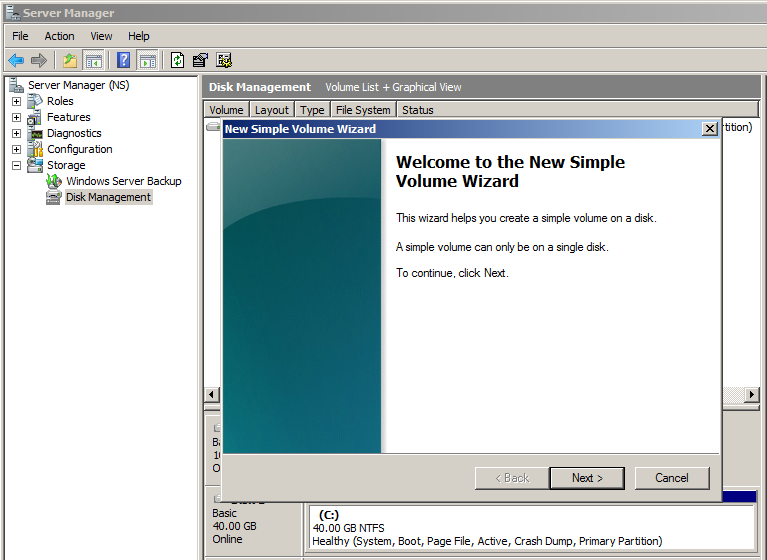Close the New Simple Volume Wizard dialog
The height and width of the screenshot is (560, 767).
(x=709, y=129)
